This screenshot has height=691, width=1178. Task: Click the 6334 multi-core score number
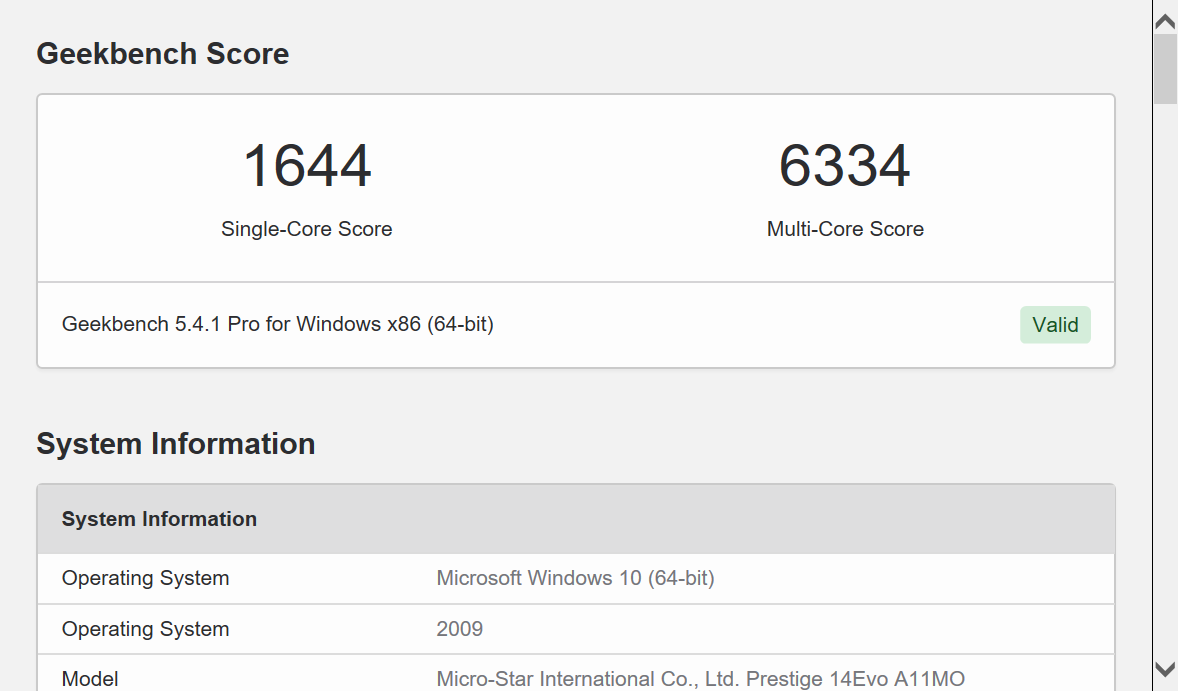[x=844, y=166]
